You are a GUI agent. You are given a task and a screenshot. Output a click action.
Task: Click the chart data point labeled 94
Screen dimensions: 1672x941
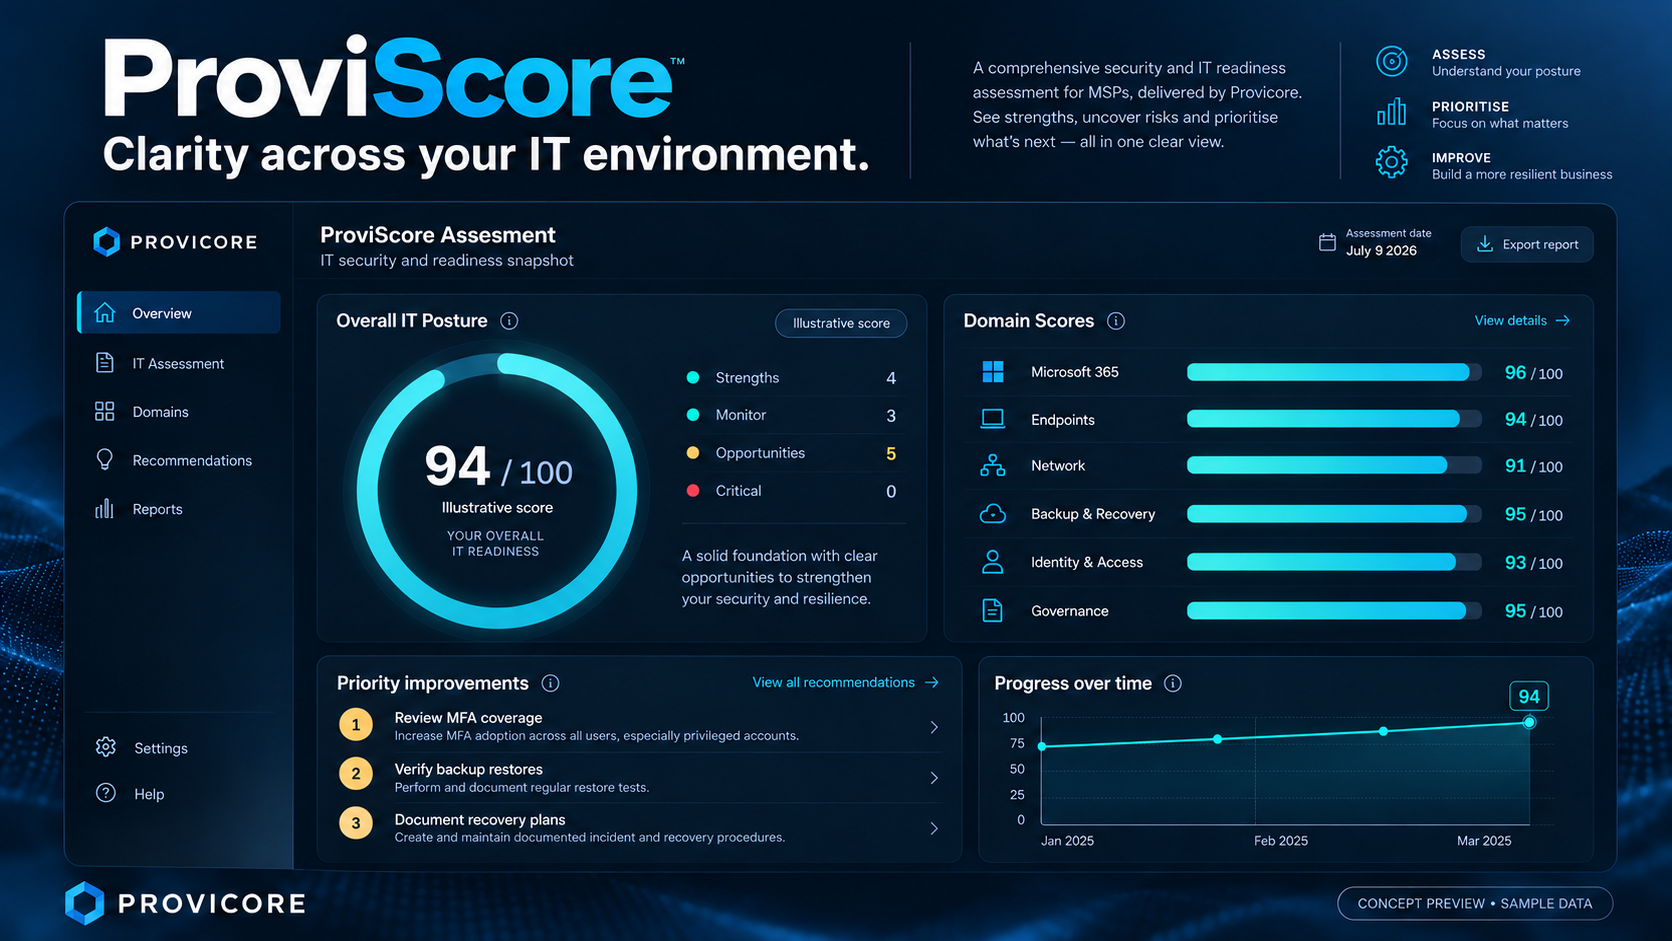pos(1529,722)
